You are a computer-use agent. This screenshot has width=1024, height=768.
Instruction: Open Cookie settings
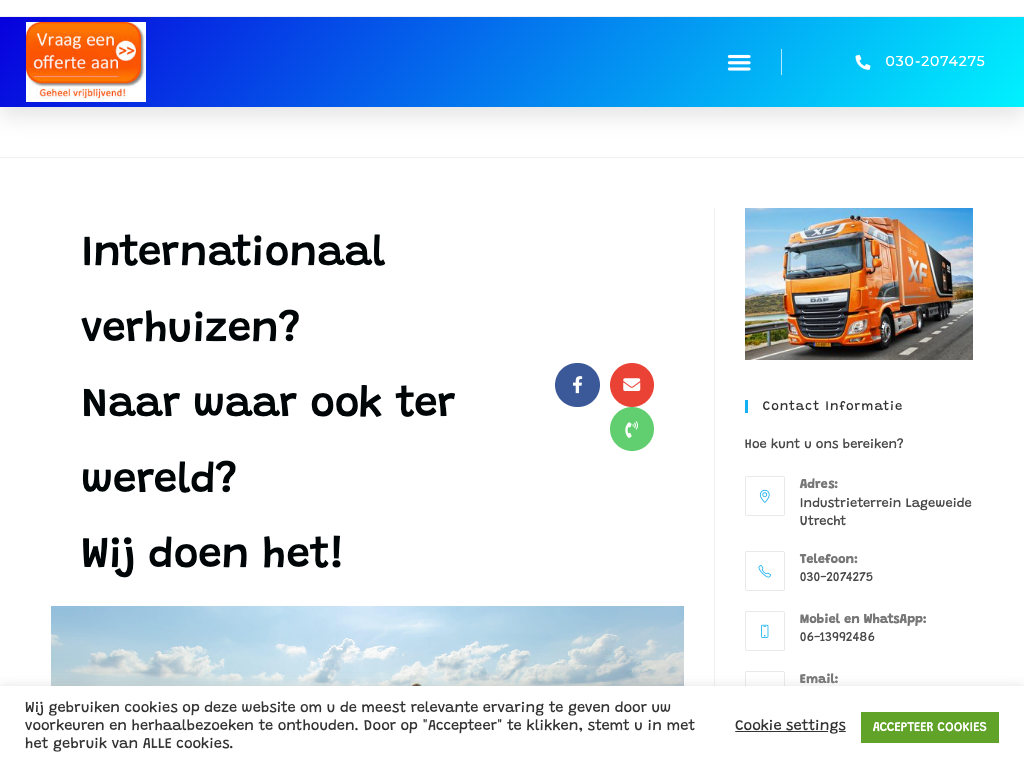[x=790, y=726]
